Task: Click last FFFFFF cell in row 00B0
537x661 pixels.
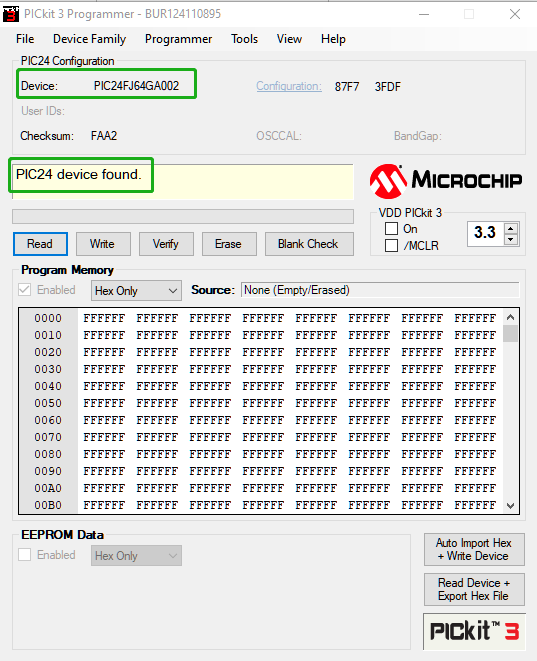Action: pyautogui.click(x=475, y=505)
